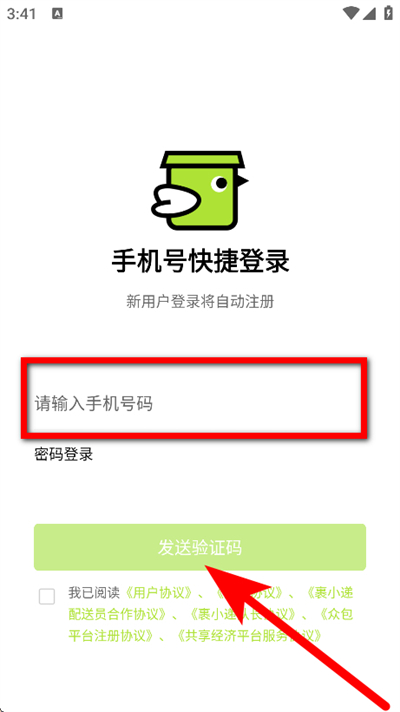The width and height of the screenshot is (400, 712).
Task: Open the 《用户协议》 link
Action: point(158,593)
